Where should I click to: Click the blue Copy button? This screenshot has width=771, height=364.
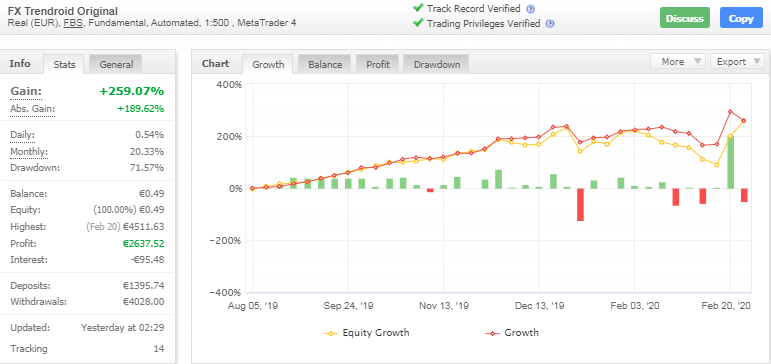741,18
